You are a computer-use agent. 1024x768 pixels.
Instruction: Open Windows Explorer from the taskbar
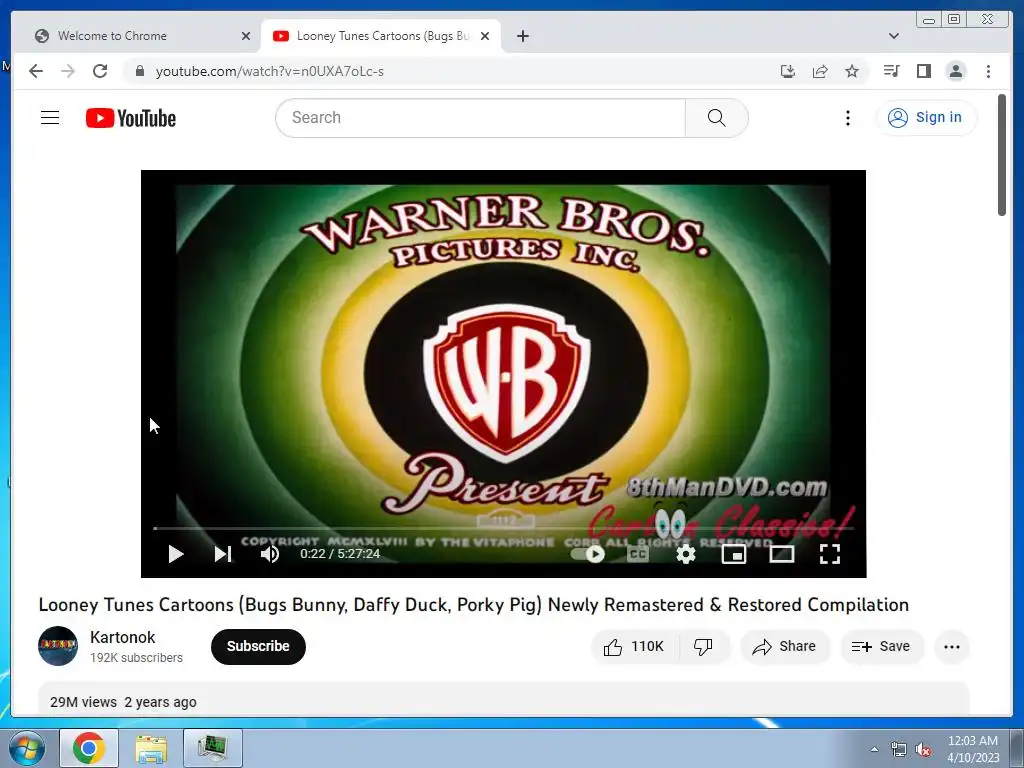(x=151, y=748)
